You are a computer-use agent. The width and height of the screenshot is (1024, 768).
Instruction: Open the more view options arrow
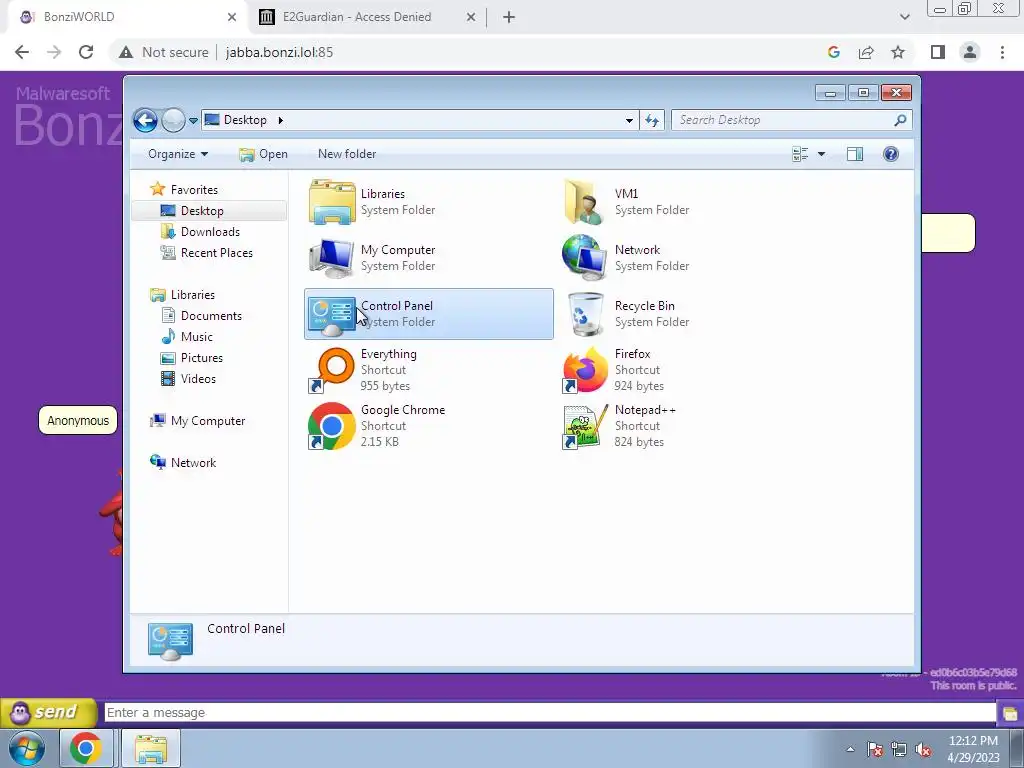(x=822, y=154)
